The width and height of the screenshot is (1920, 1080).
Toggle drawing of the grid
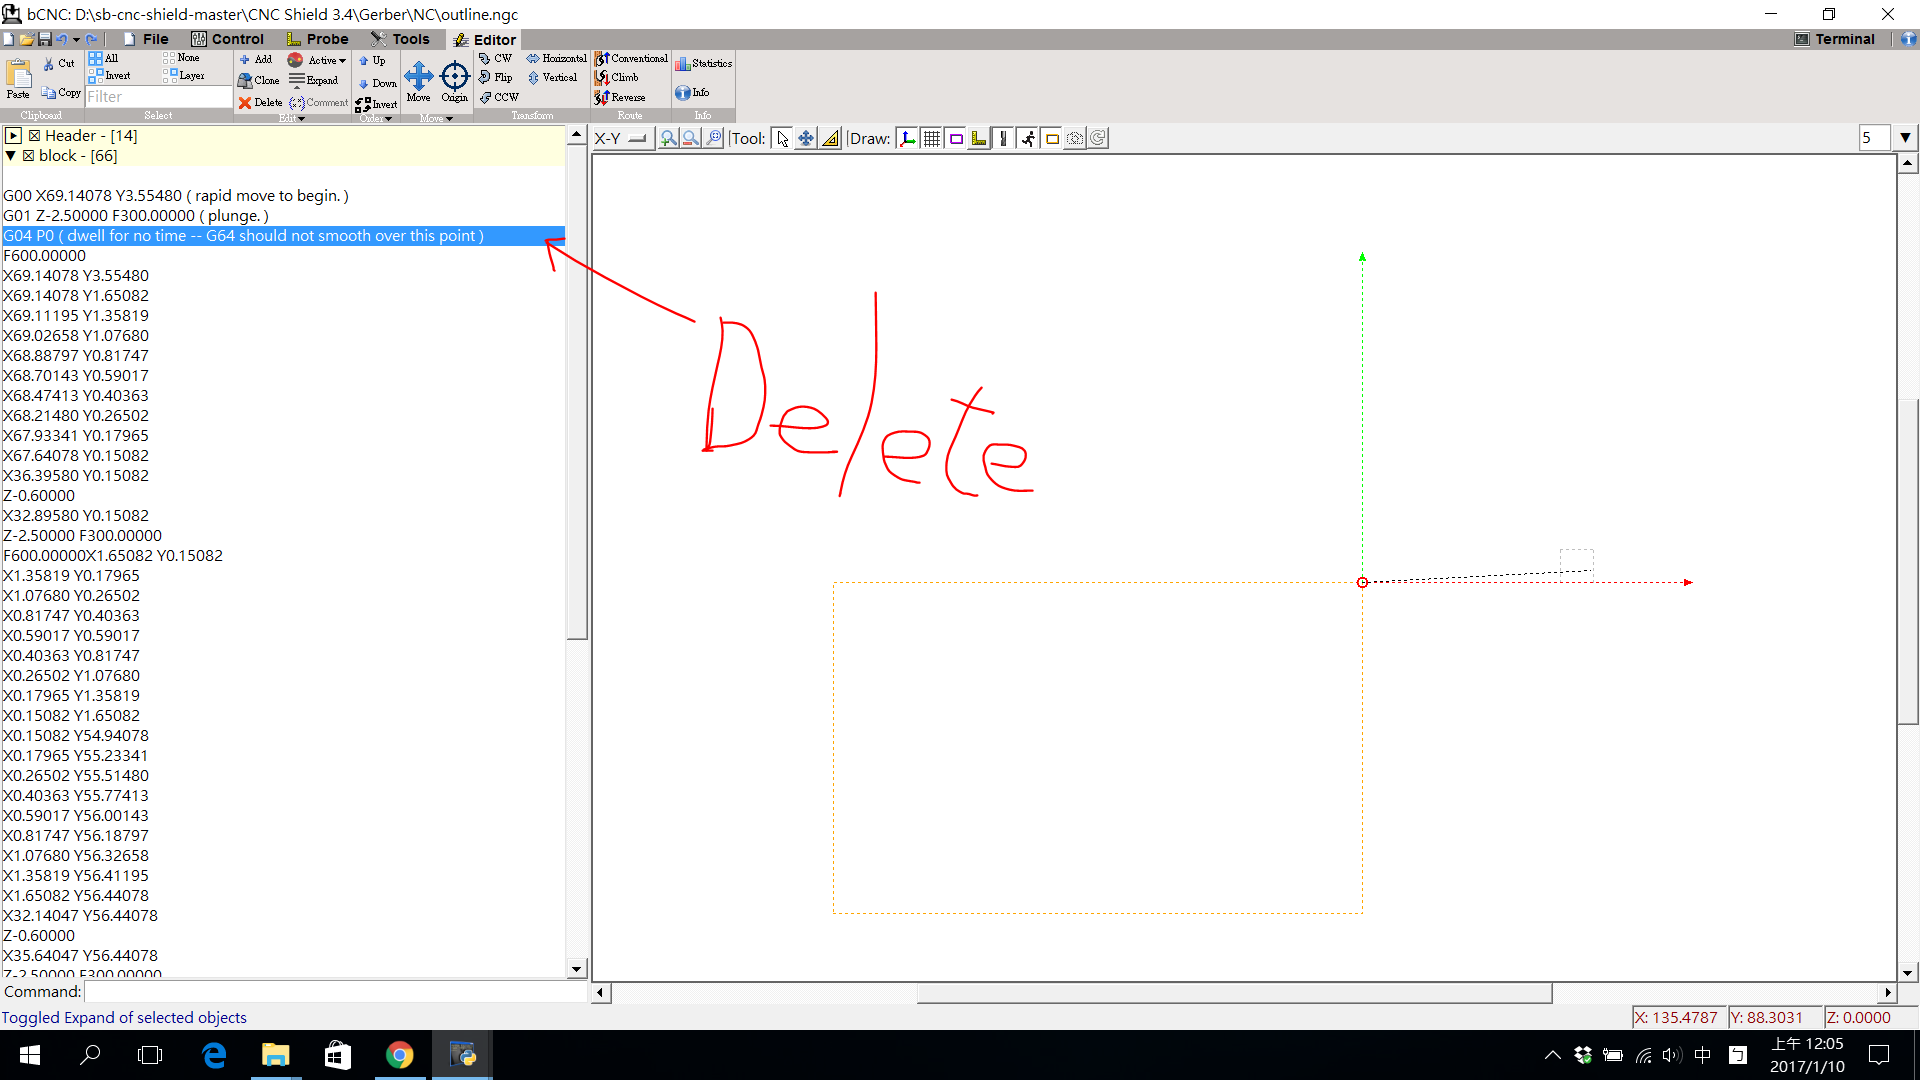click(x=932, y=138)
